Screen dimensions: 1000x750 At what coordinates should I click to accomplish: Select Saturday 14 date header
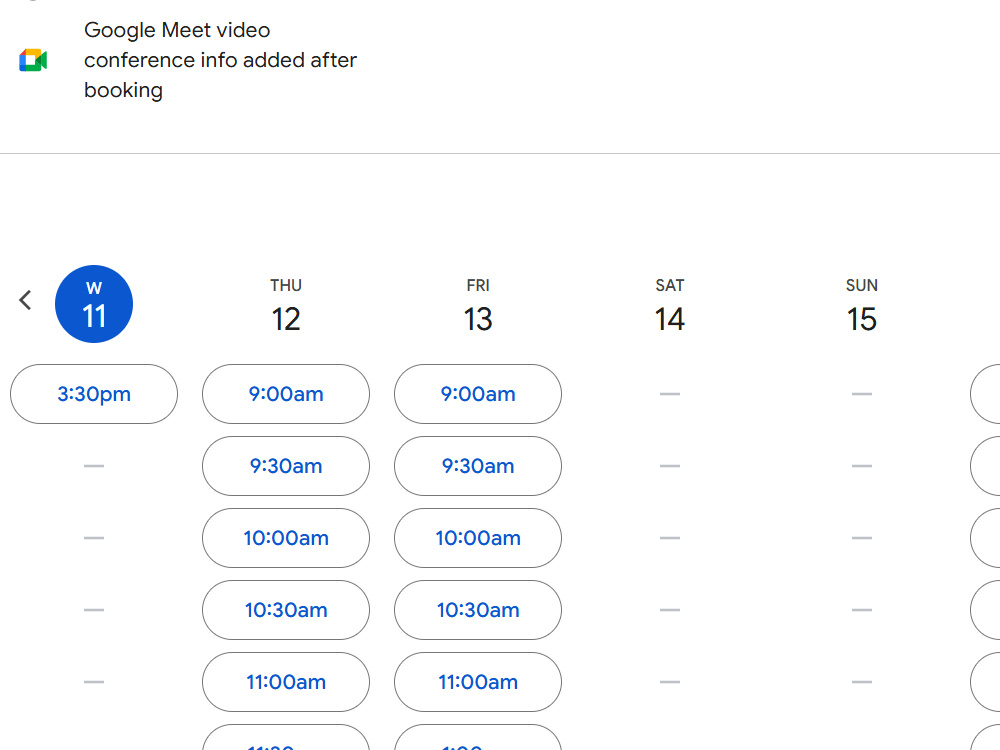coord(670,305)
